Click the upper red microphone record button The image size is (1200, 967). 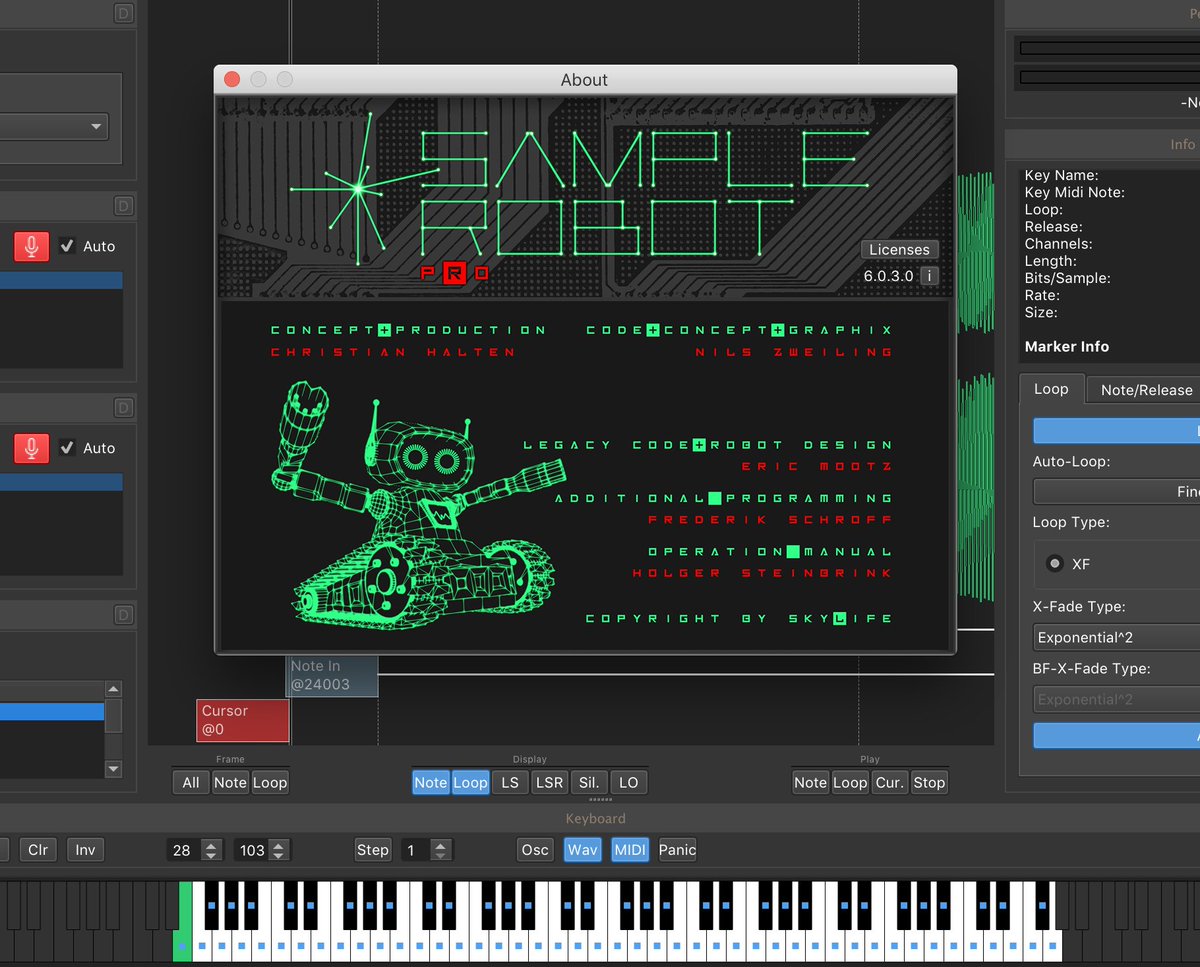[x=31, y=246]
